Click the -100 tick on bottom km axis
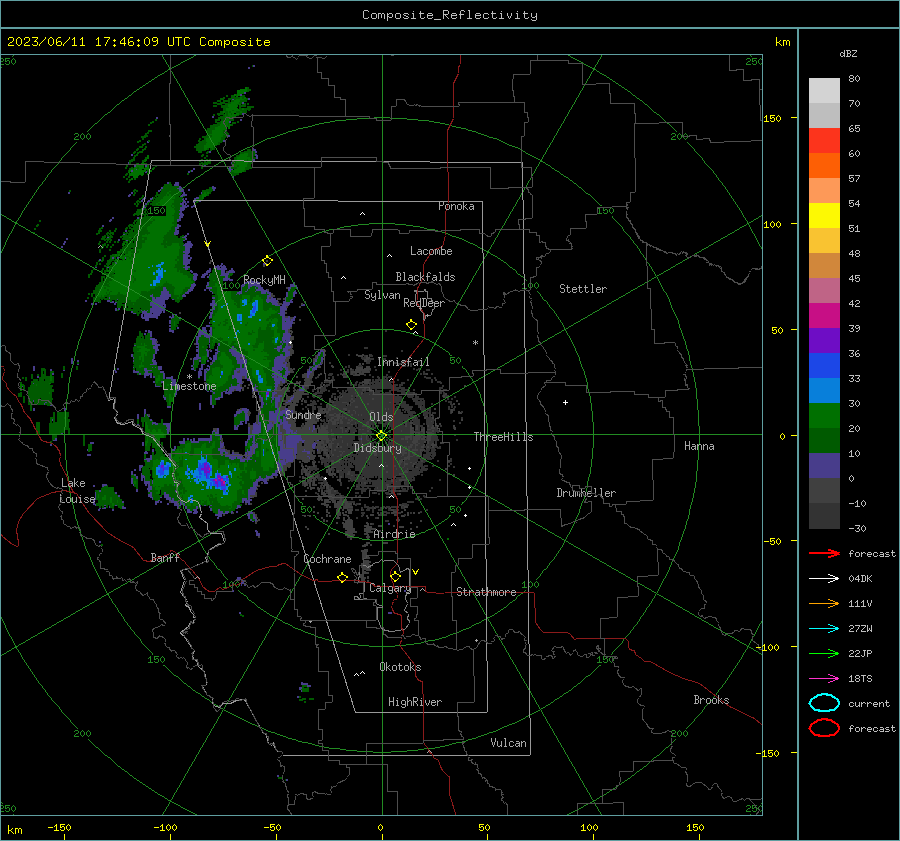Image resolution: width=900 pixels, height=841 pixels. coord(165,828)
